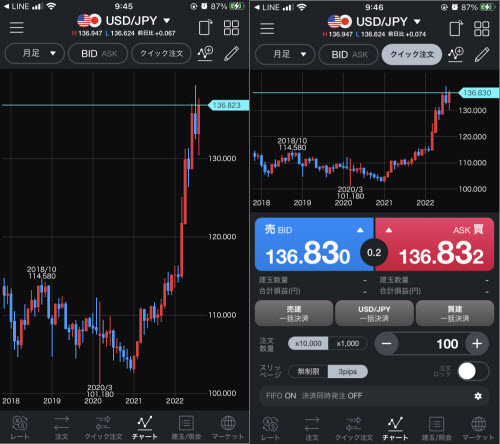Select 無制限 slippage option
500x444 pixels.
point(308,371)
